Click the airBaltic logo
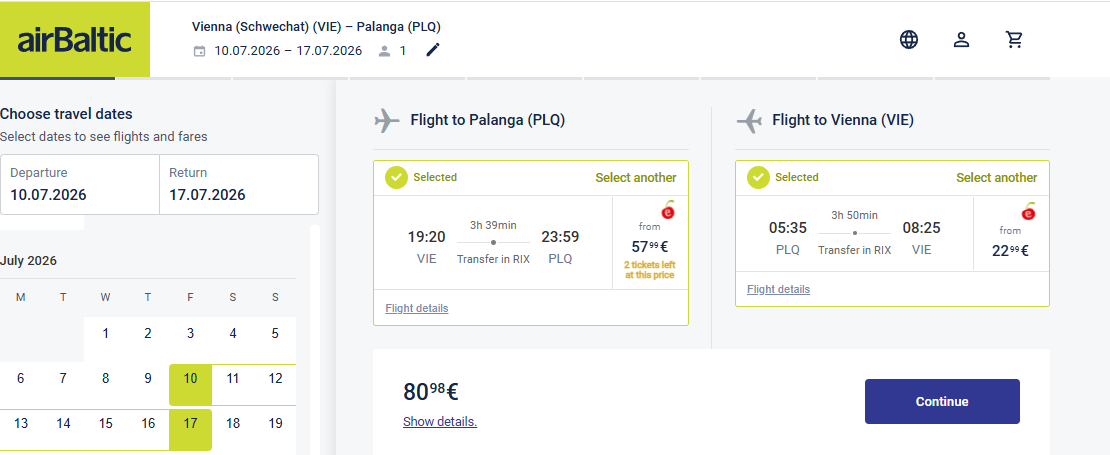The width and height of the screenshot is (1110, 455). click(x=75, y=40)
